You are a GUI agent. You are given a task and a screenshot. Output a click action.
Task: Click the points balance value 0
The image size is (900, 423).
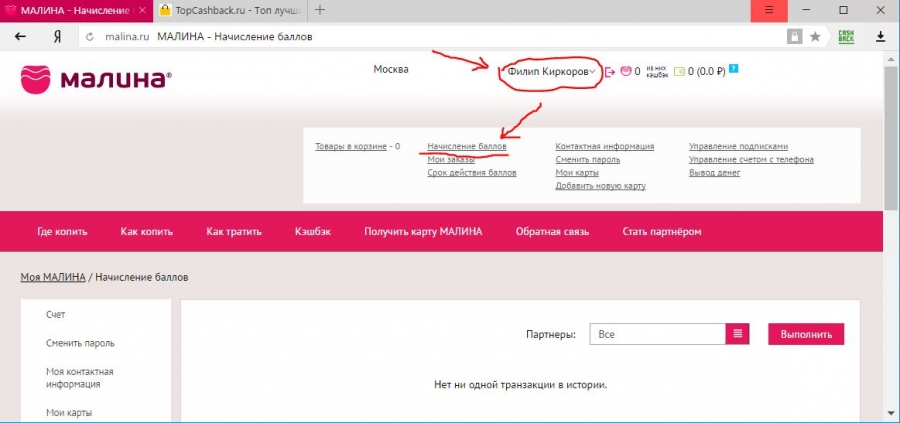pyautogui.click(x=637, y=72)
